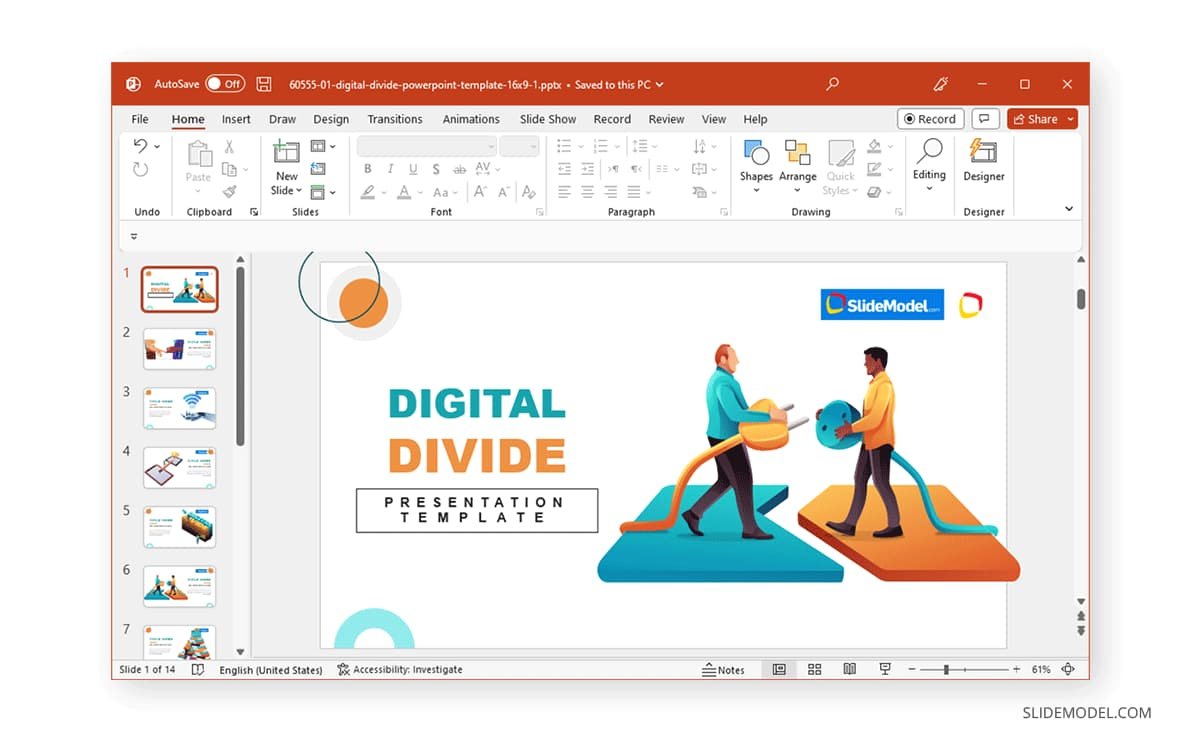1200x743 pixels.
Task: Click the Record button at top right
Action: pos(930,119)
